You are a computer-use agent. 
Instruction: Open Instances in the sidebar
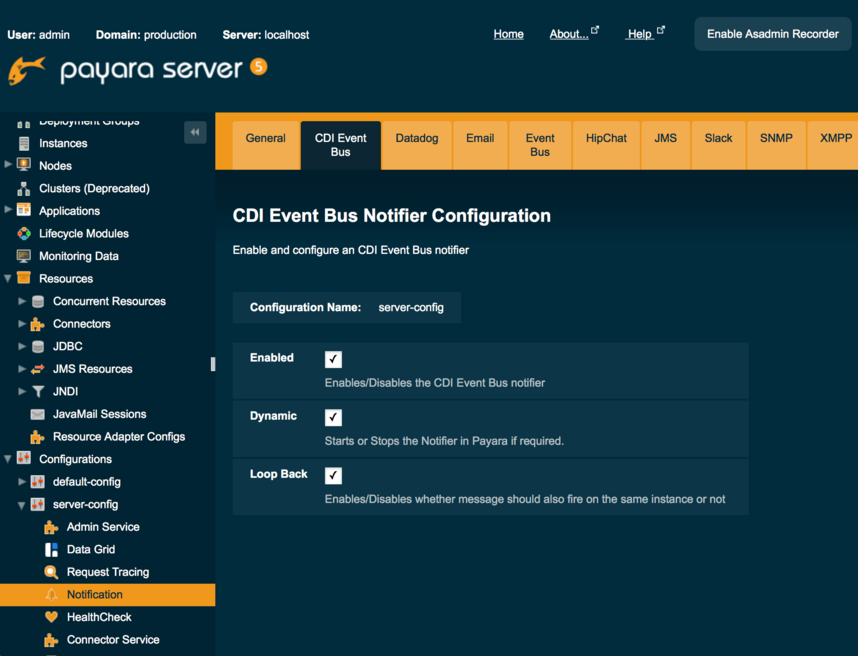(x=63, y=143)
